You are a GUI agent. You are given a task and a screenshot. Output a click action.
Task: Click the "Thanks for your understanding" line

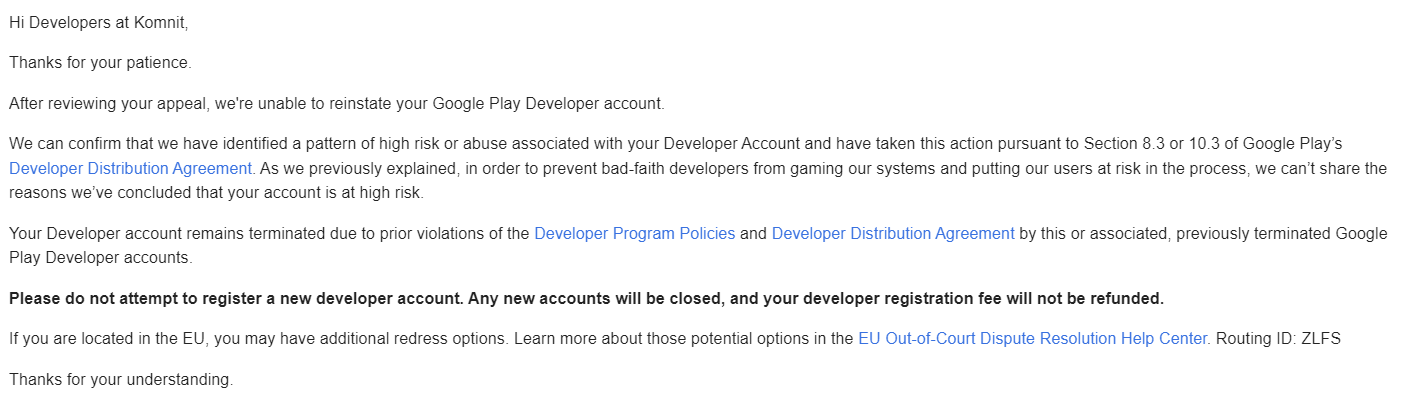tap(120, 380)
